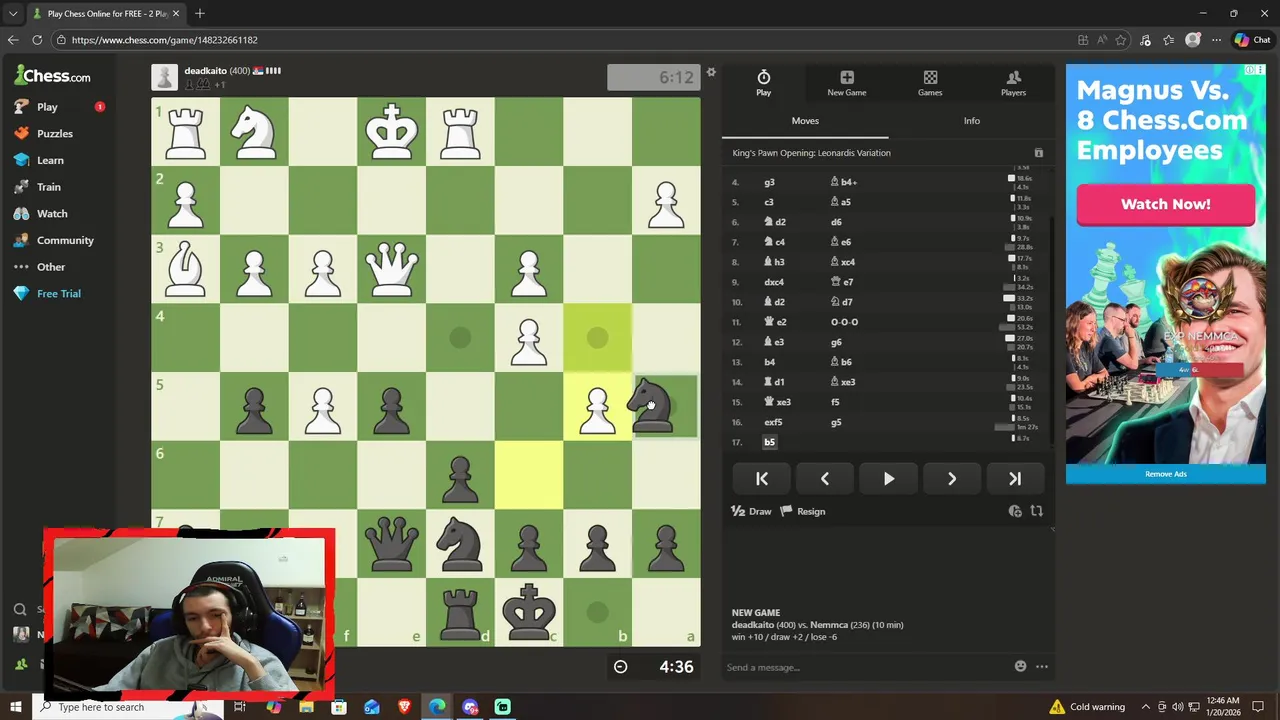Jump to the first move
This screenshot has height=720, width=1280.
761,479
